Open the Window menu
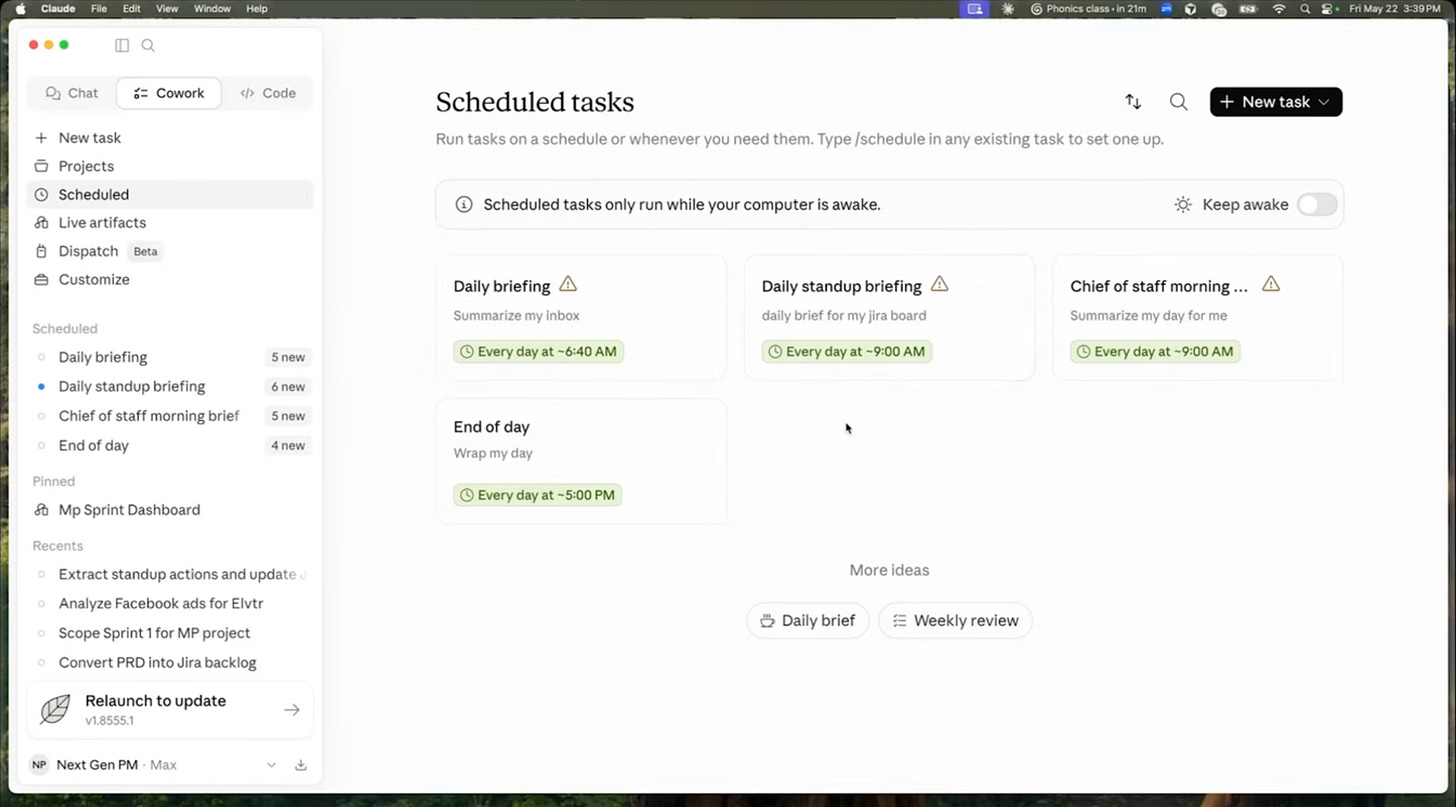 (x=212, y=9)
